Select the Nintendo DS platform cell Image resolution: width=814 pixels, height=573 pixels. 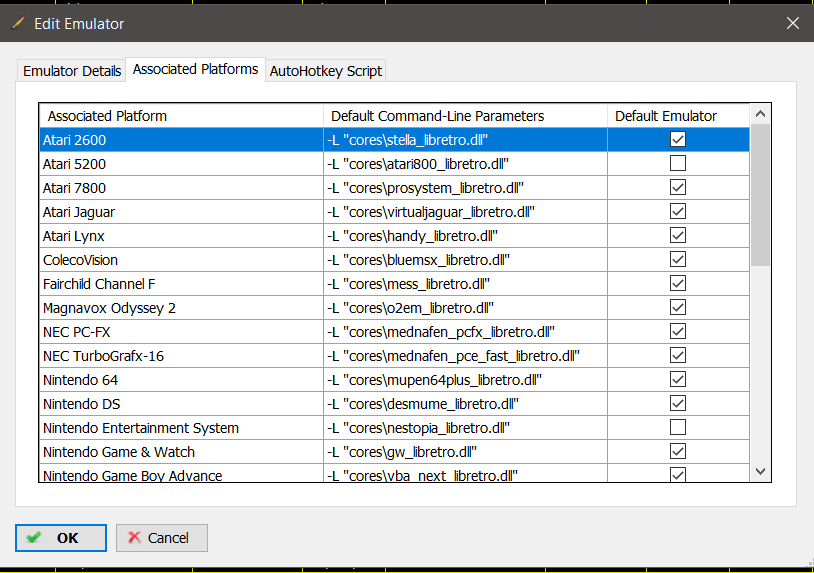coord(181,404)
